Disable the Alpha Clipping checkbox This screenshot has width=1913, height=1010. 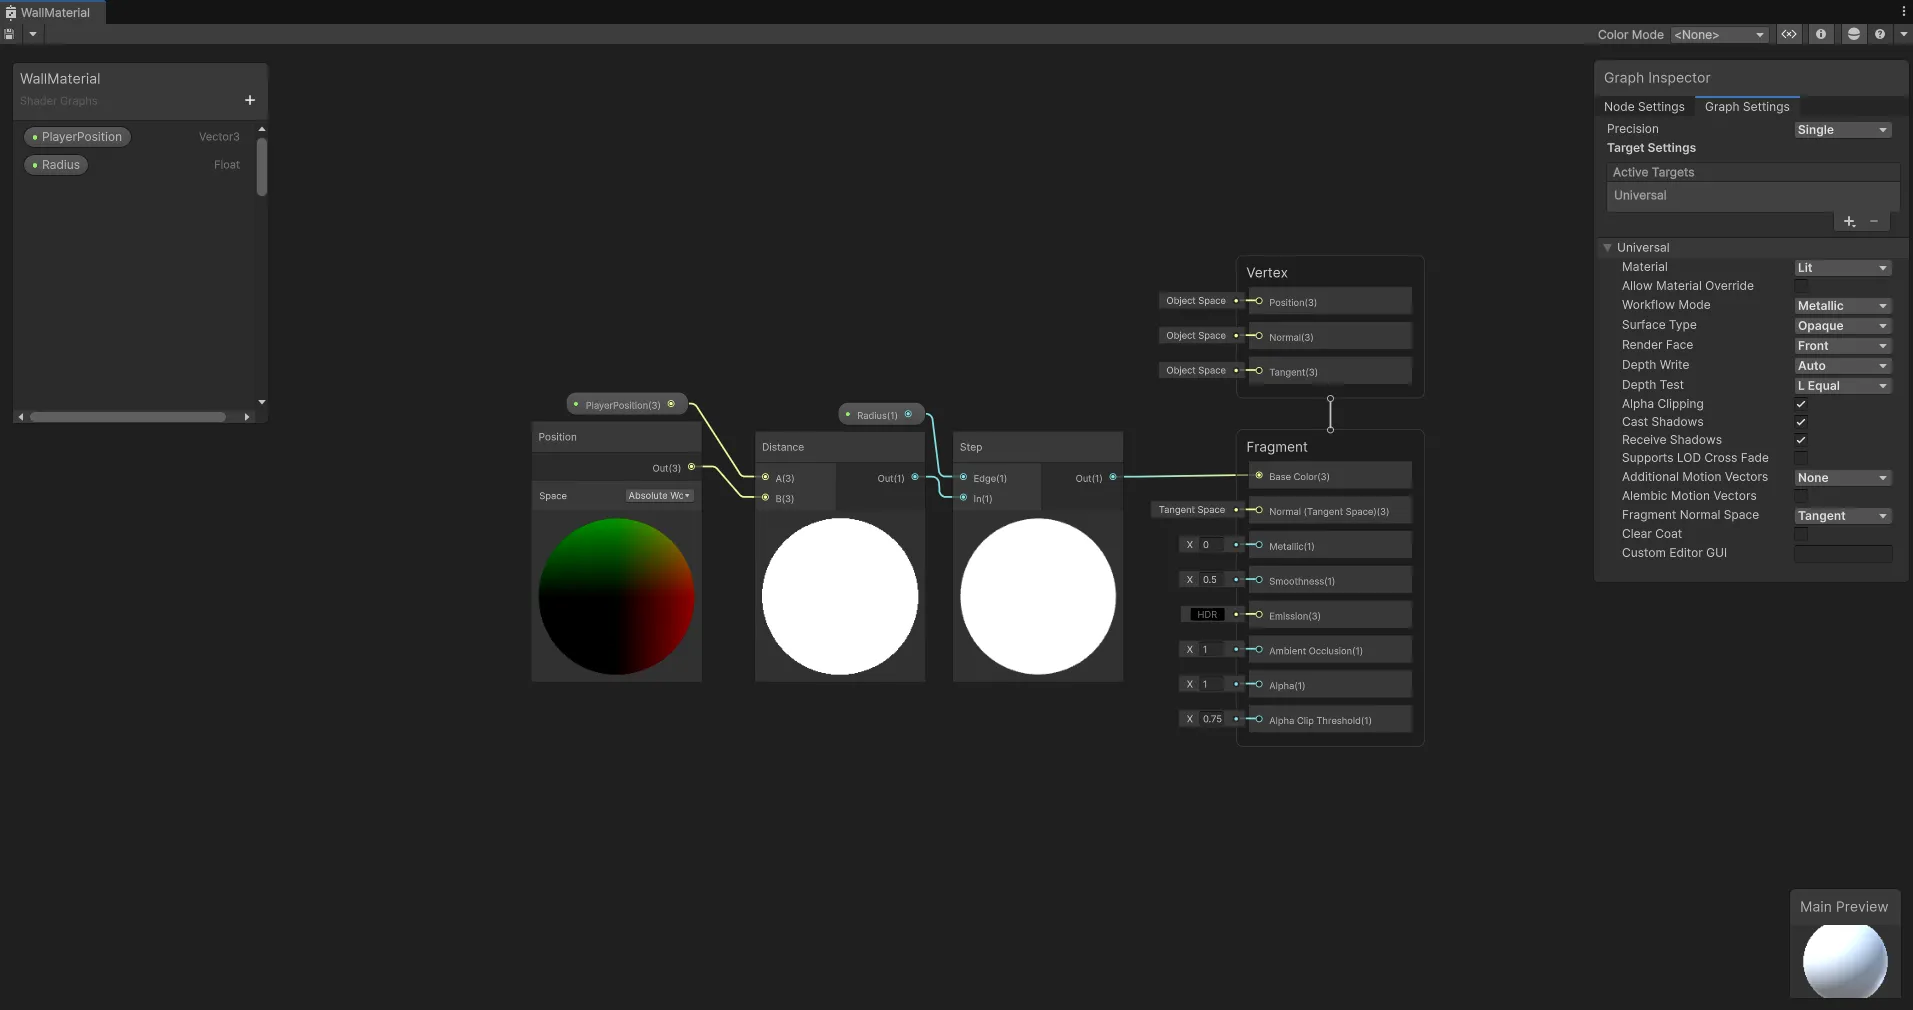coord(1801,404)
